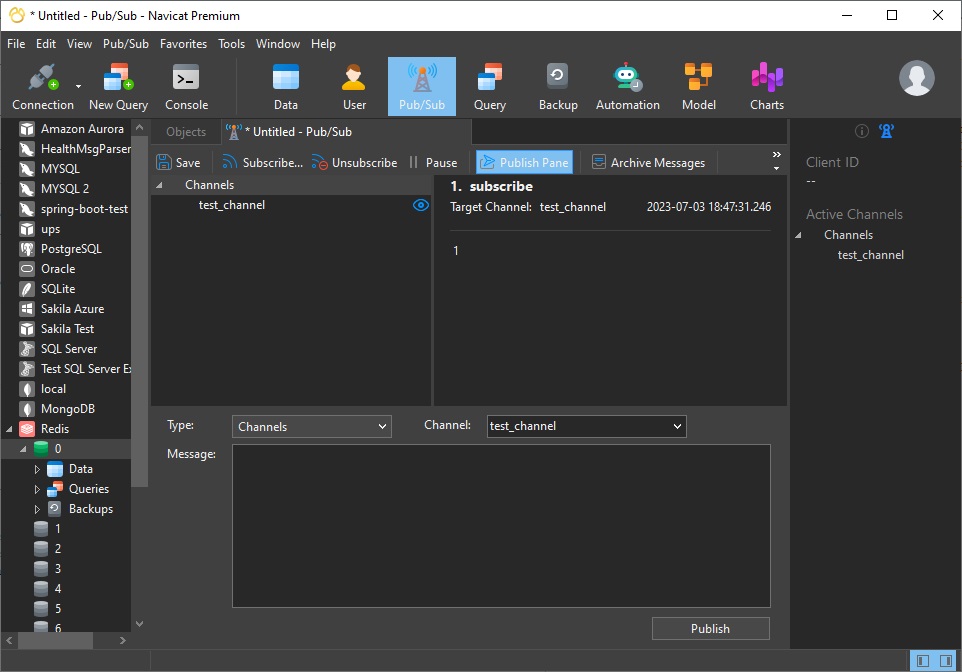
Task: Open the info icon in right panel
Action: tap(862, 131)
